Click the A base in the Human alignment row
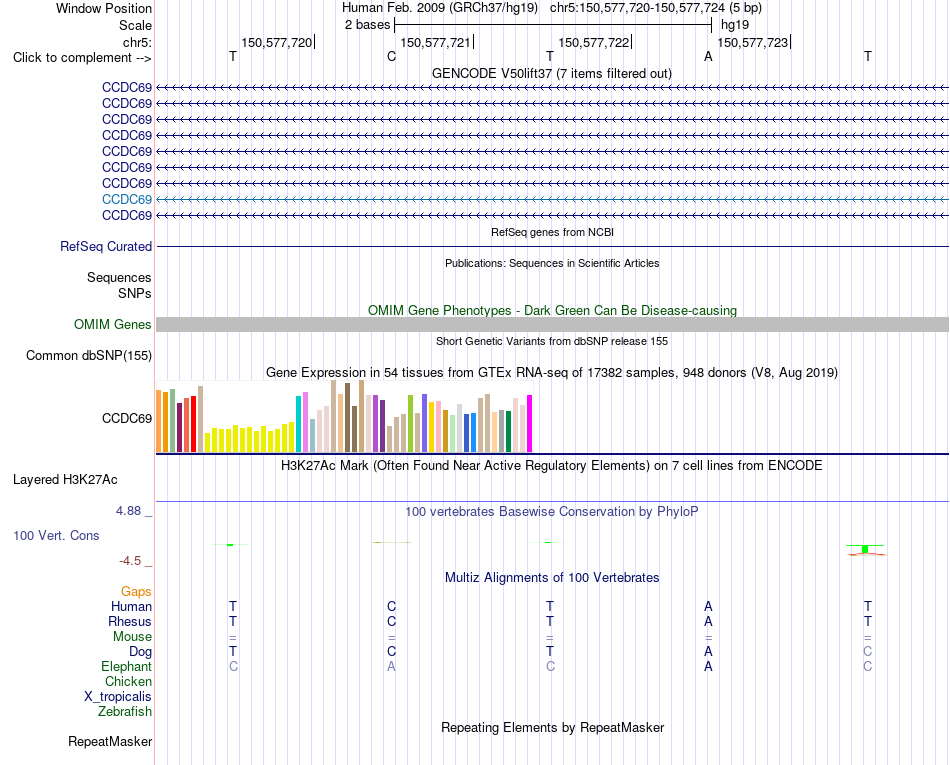 (x=708, y=606)
